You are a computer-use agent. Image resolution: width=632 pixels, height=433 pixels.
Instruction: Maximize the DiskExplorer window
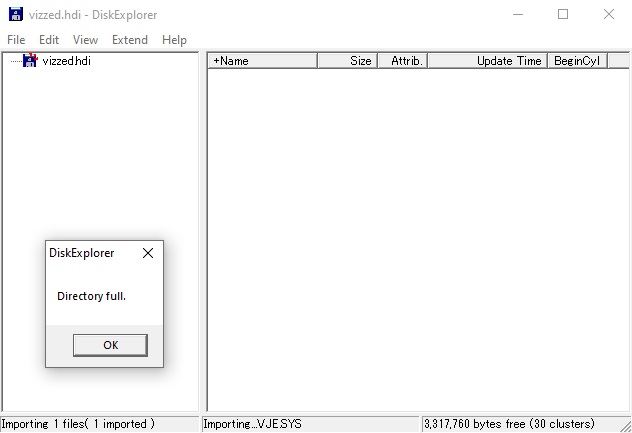coord(563,15)
